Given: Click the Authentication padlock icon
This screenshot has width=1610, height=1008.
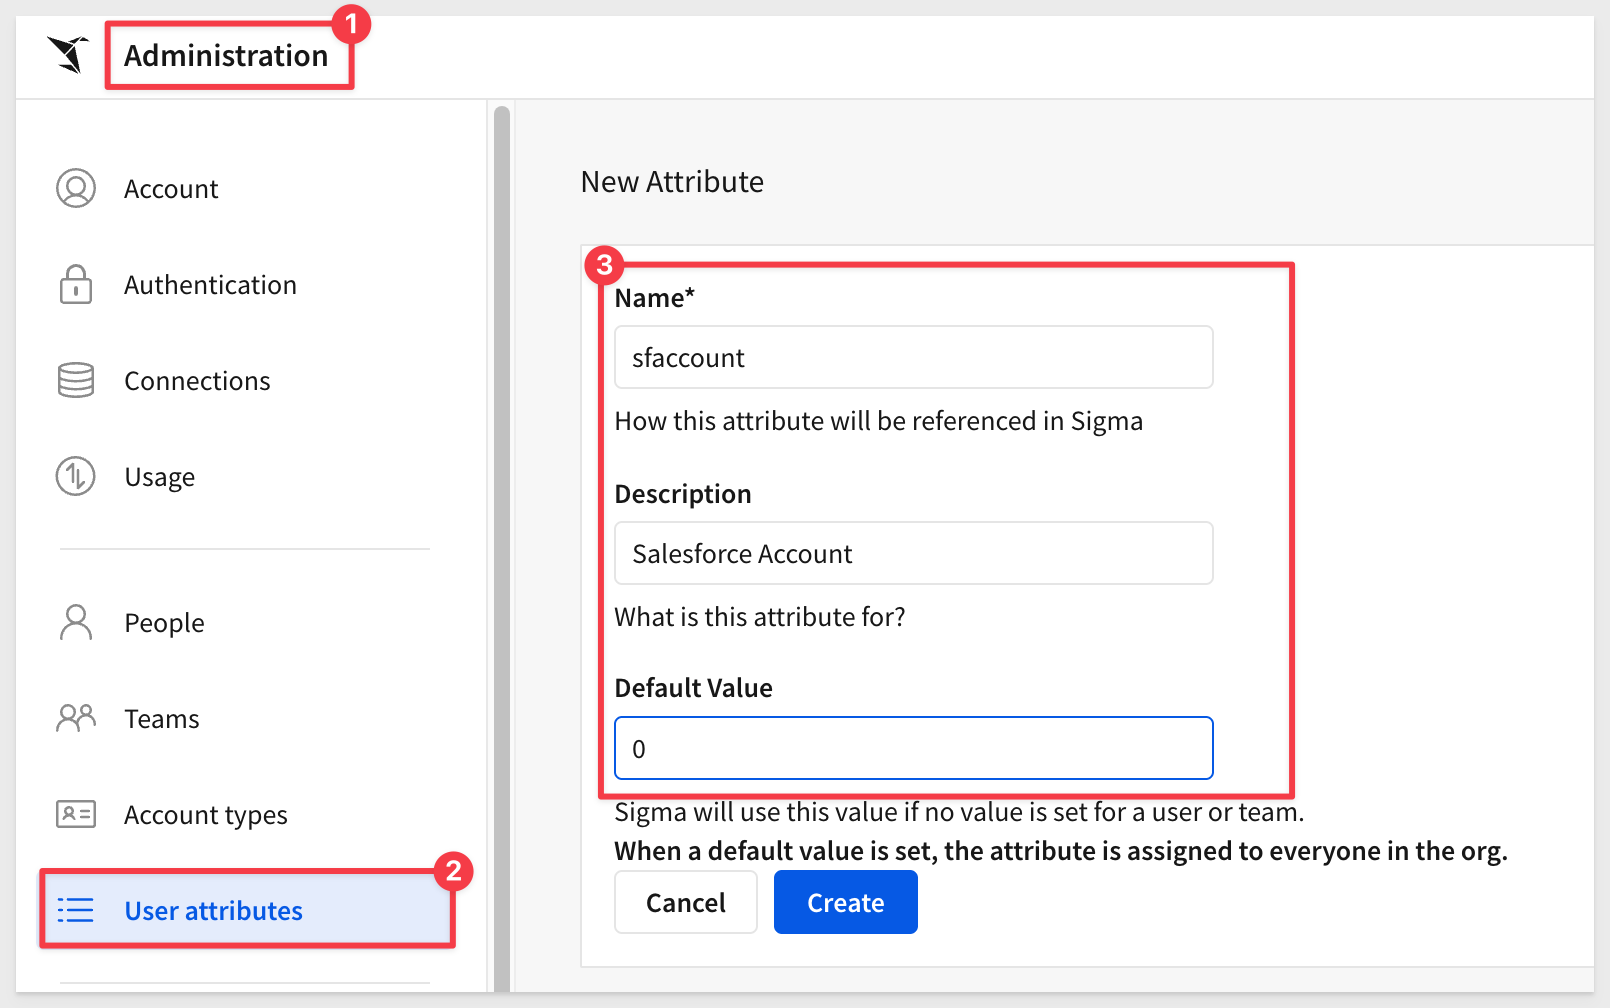Looking at the screenshot, I should click(x=76, y=285).
